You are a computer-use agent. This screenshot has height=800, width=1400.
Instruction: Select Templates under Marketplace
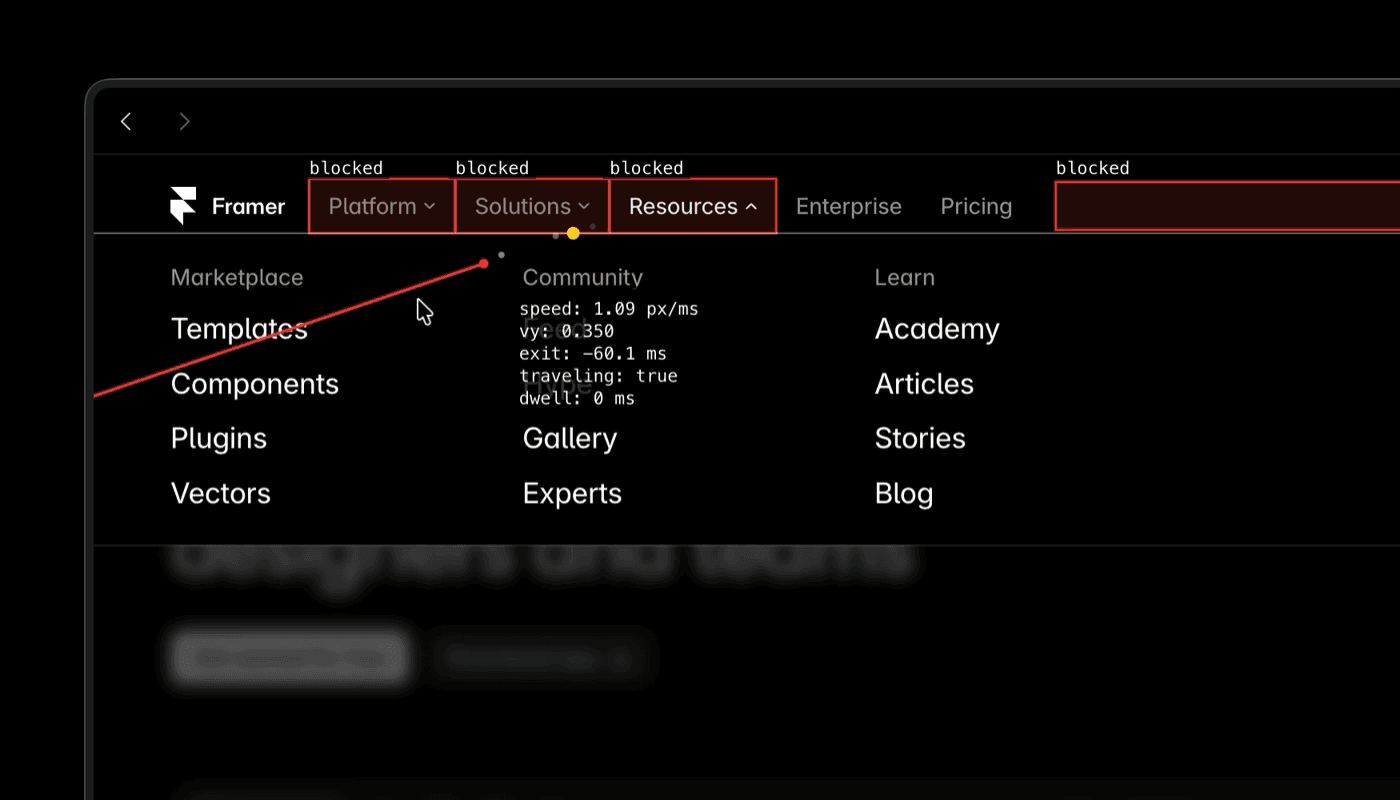point(239,329)
